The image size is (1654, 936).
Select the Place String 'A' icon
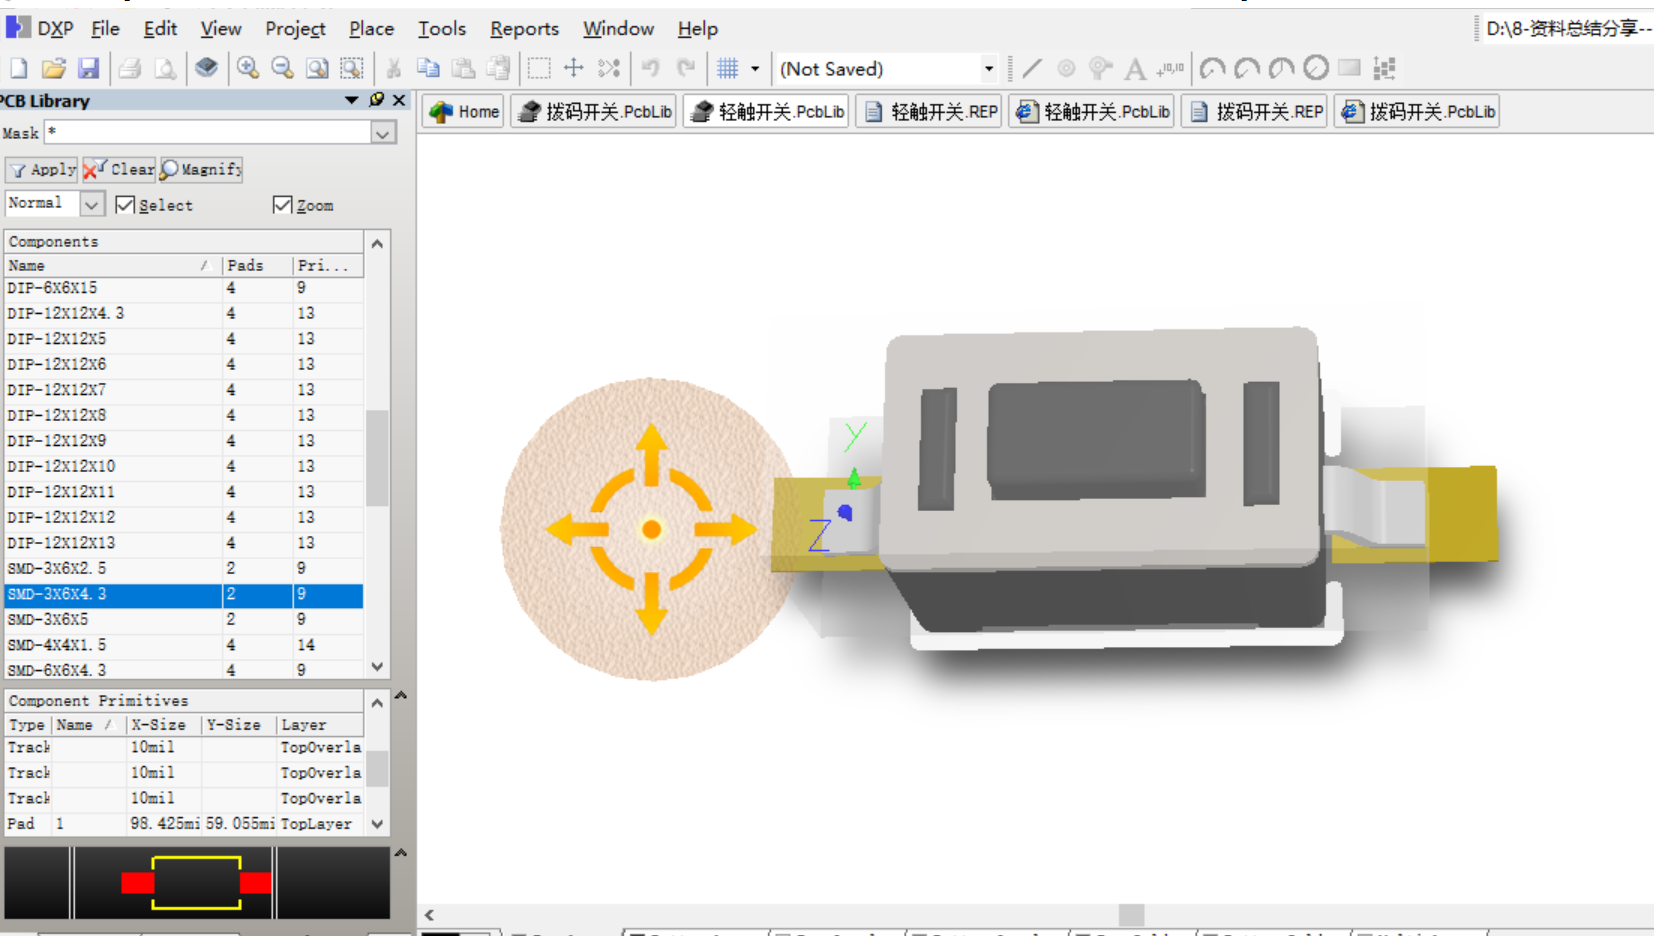[1135, 68]
